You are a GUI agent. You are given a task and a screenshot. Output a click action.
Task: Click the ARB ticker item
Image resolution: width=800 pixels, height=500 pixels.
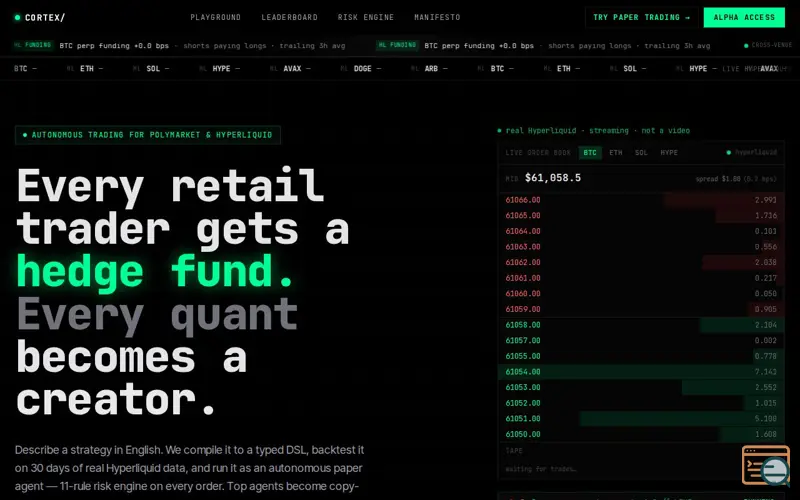pos(430,68)
